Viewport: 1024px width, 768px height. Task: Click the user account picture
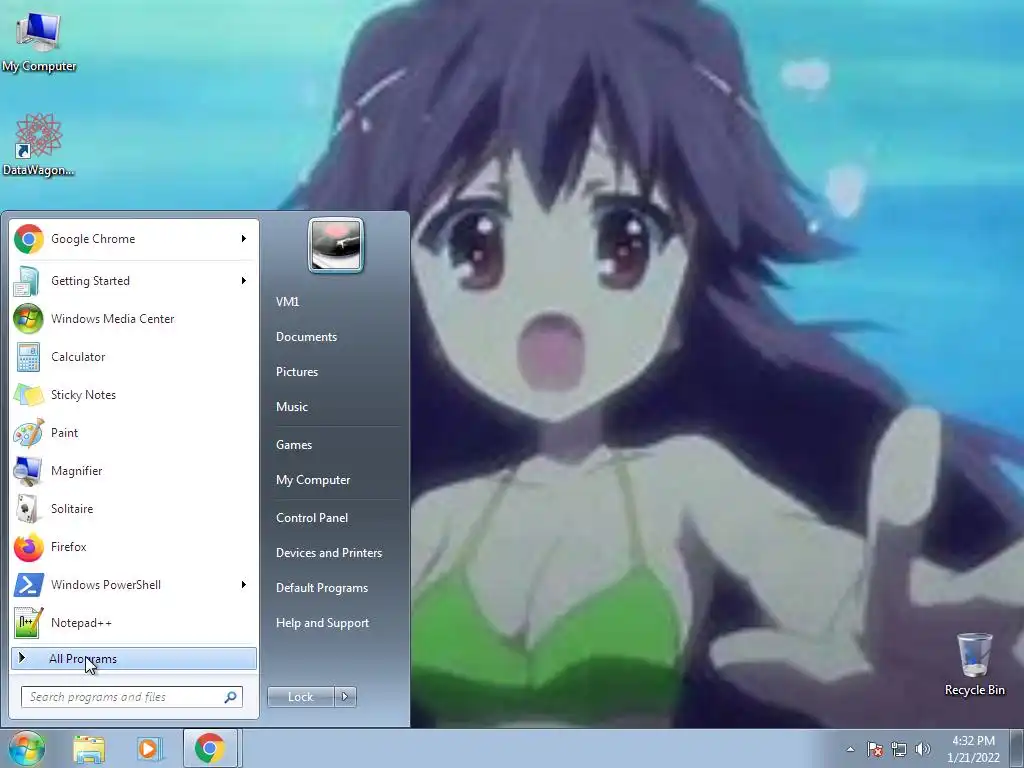pyautogui.click(x=336, y=246)
